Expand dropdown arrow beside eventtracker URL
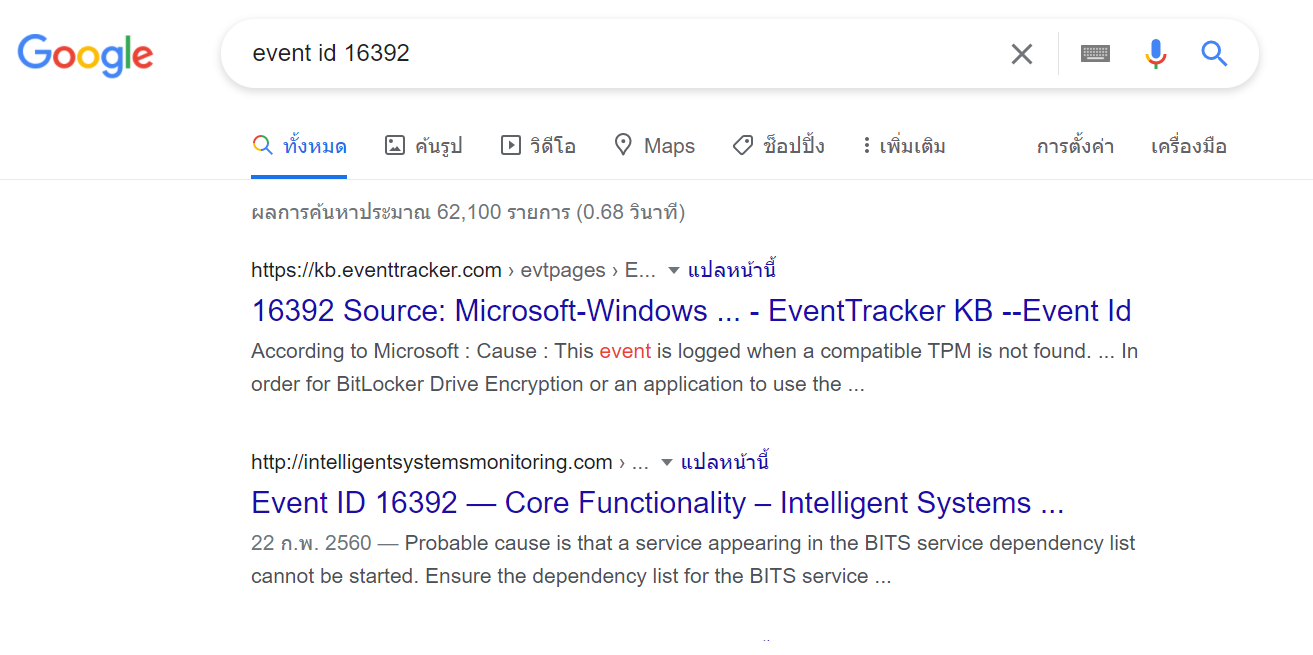 click(x=673, y=270)
